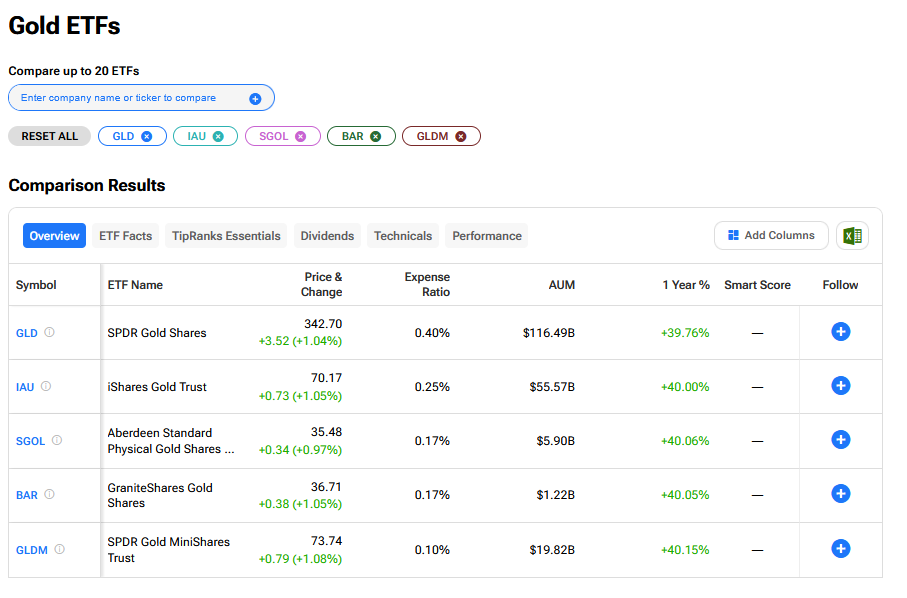Click the +40.15% one-year return
The image size is (907, 598).
point(685,550)
